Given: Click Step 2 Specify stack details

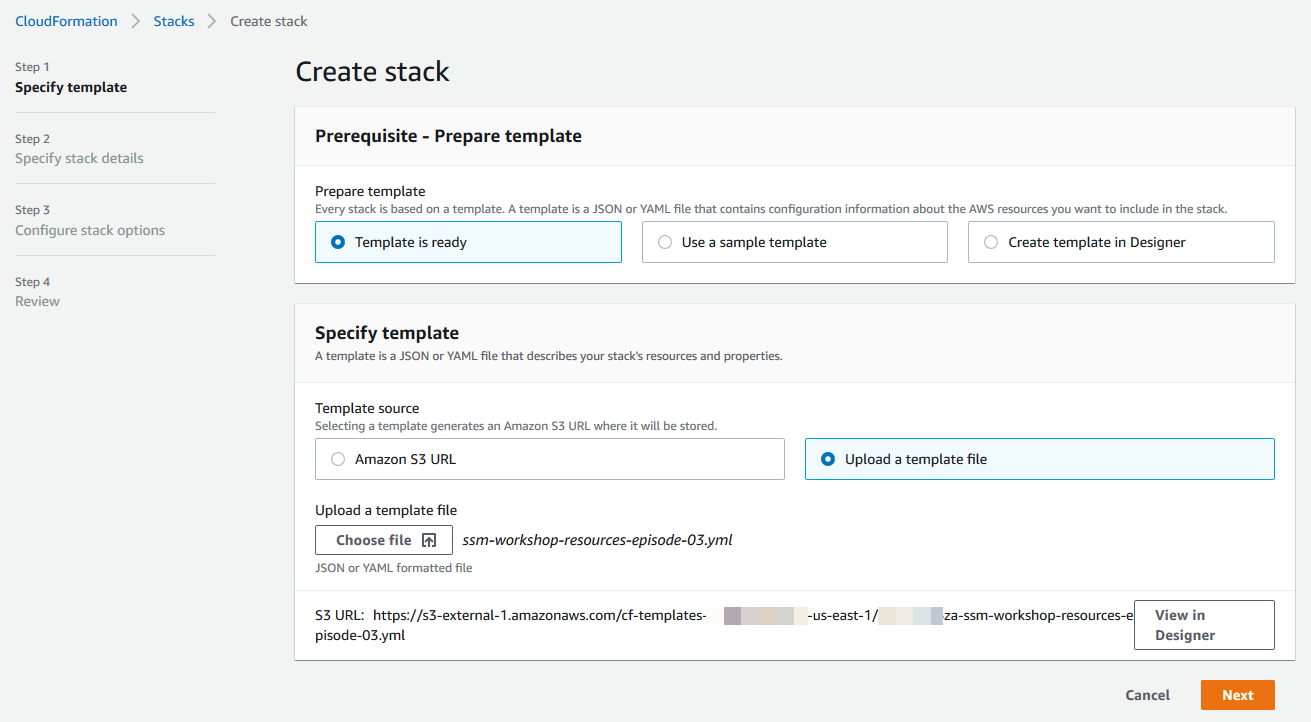Looking at the screenshot, I should pyautogui.click(x=79, y=149).
